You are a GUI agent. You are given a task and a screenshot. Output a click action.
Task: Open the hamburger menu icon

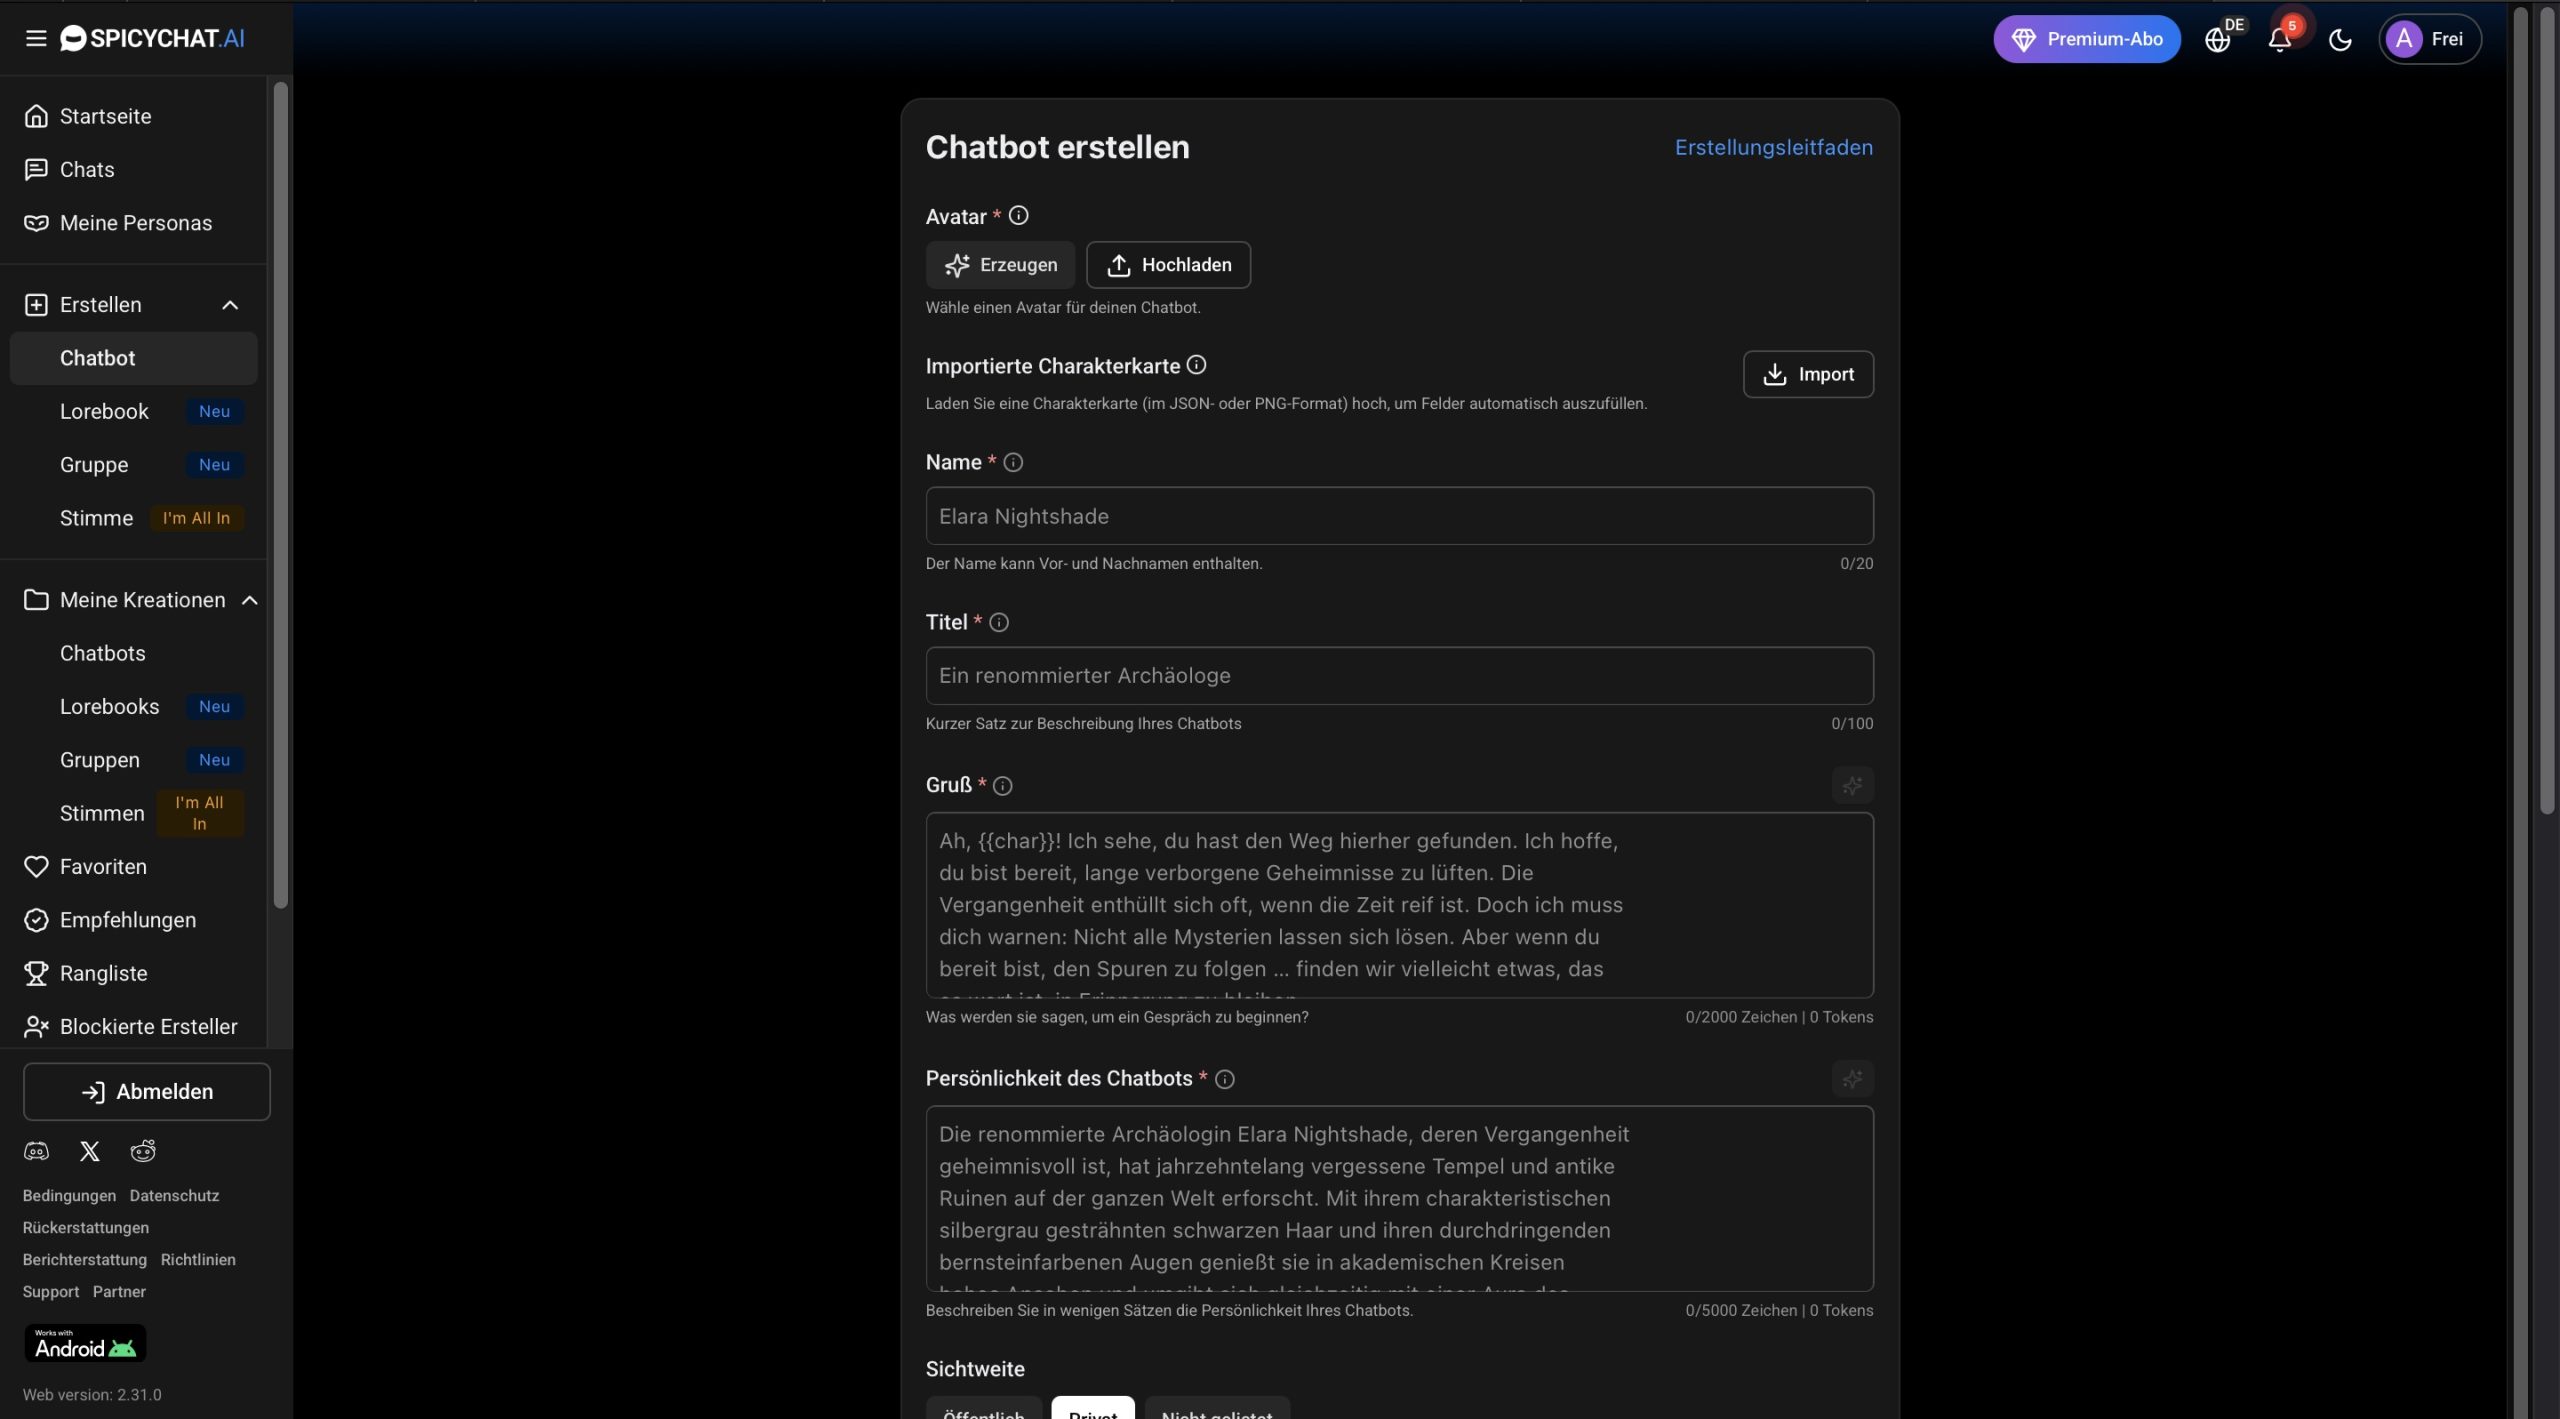pos(36,38)
